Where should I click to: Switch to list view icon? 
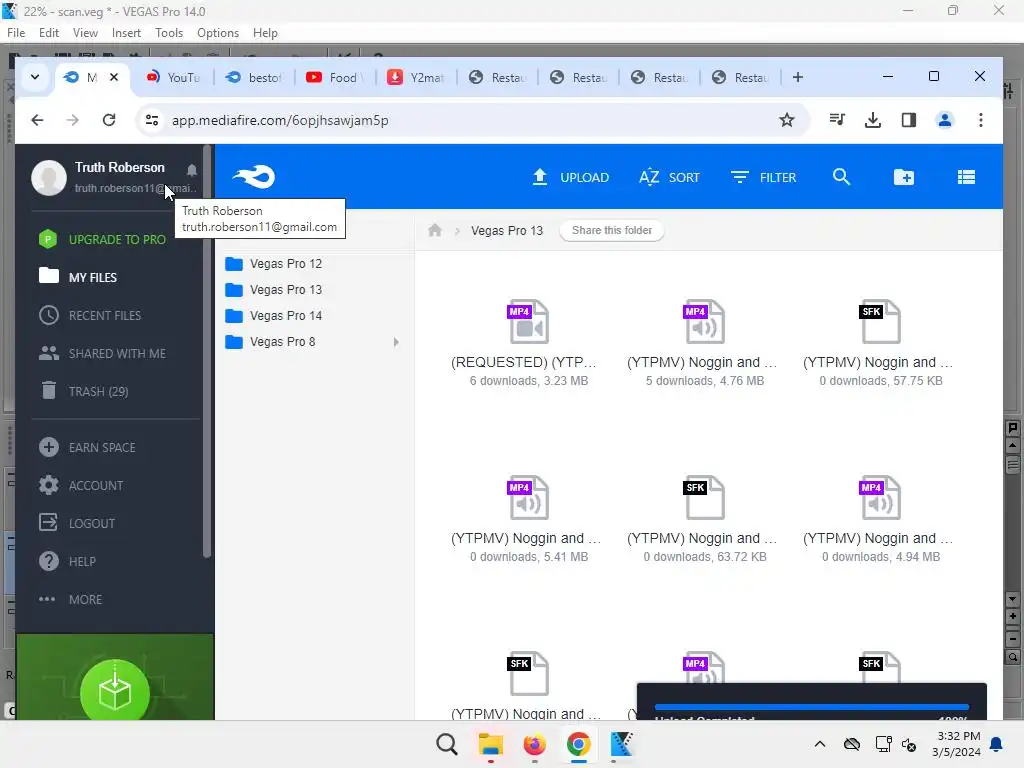click(966, 177)
